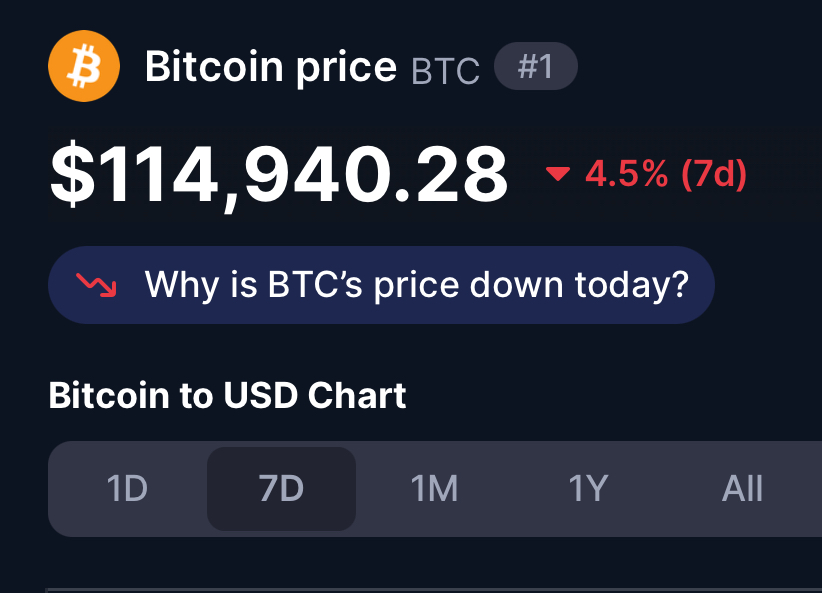Screen dimensions: 822x593
Task: Select the 7D chart range
Action: click(282, 489)
